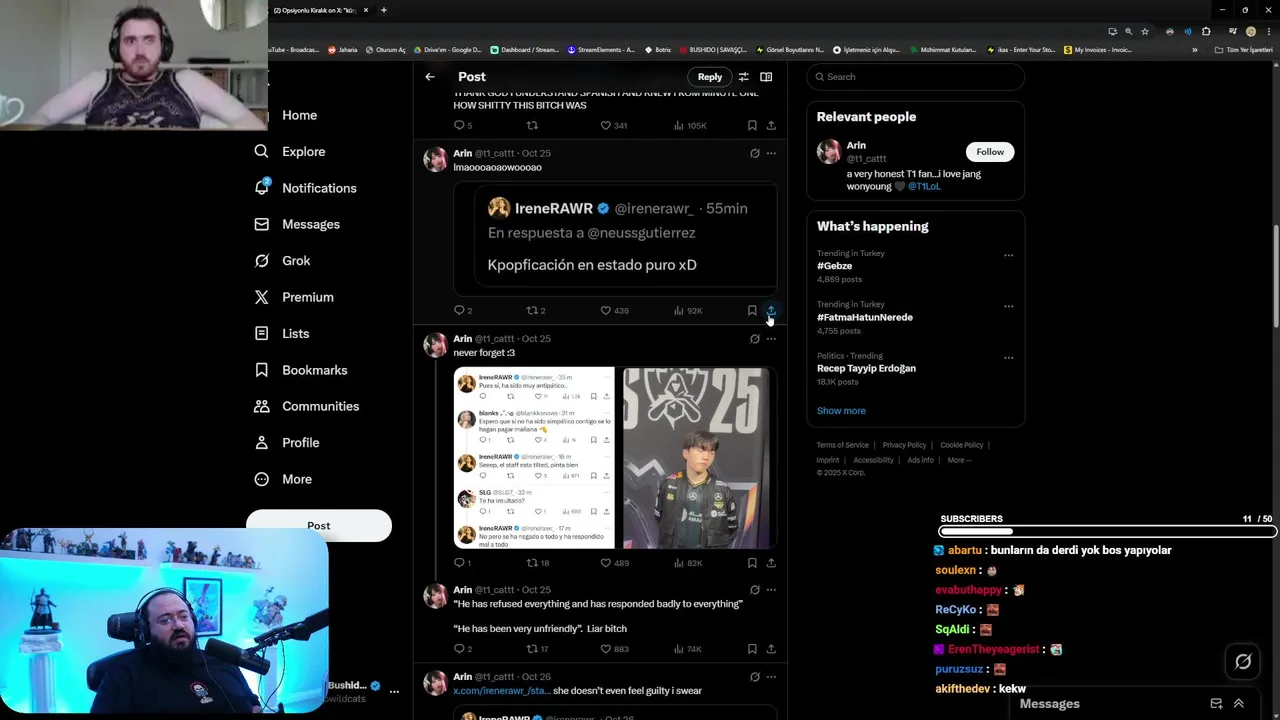This screenshot has width=1280, height=720.
Task: Bookmark the never forget tweet
Action: pos(752,563)
